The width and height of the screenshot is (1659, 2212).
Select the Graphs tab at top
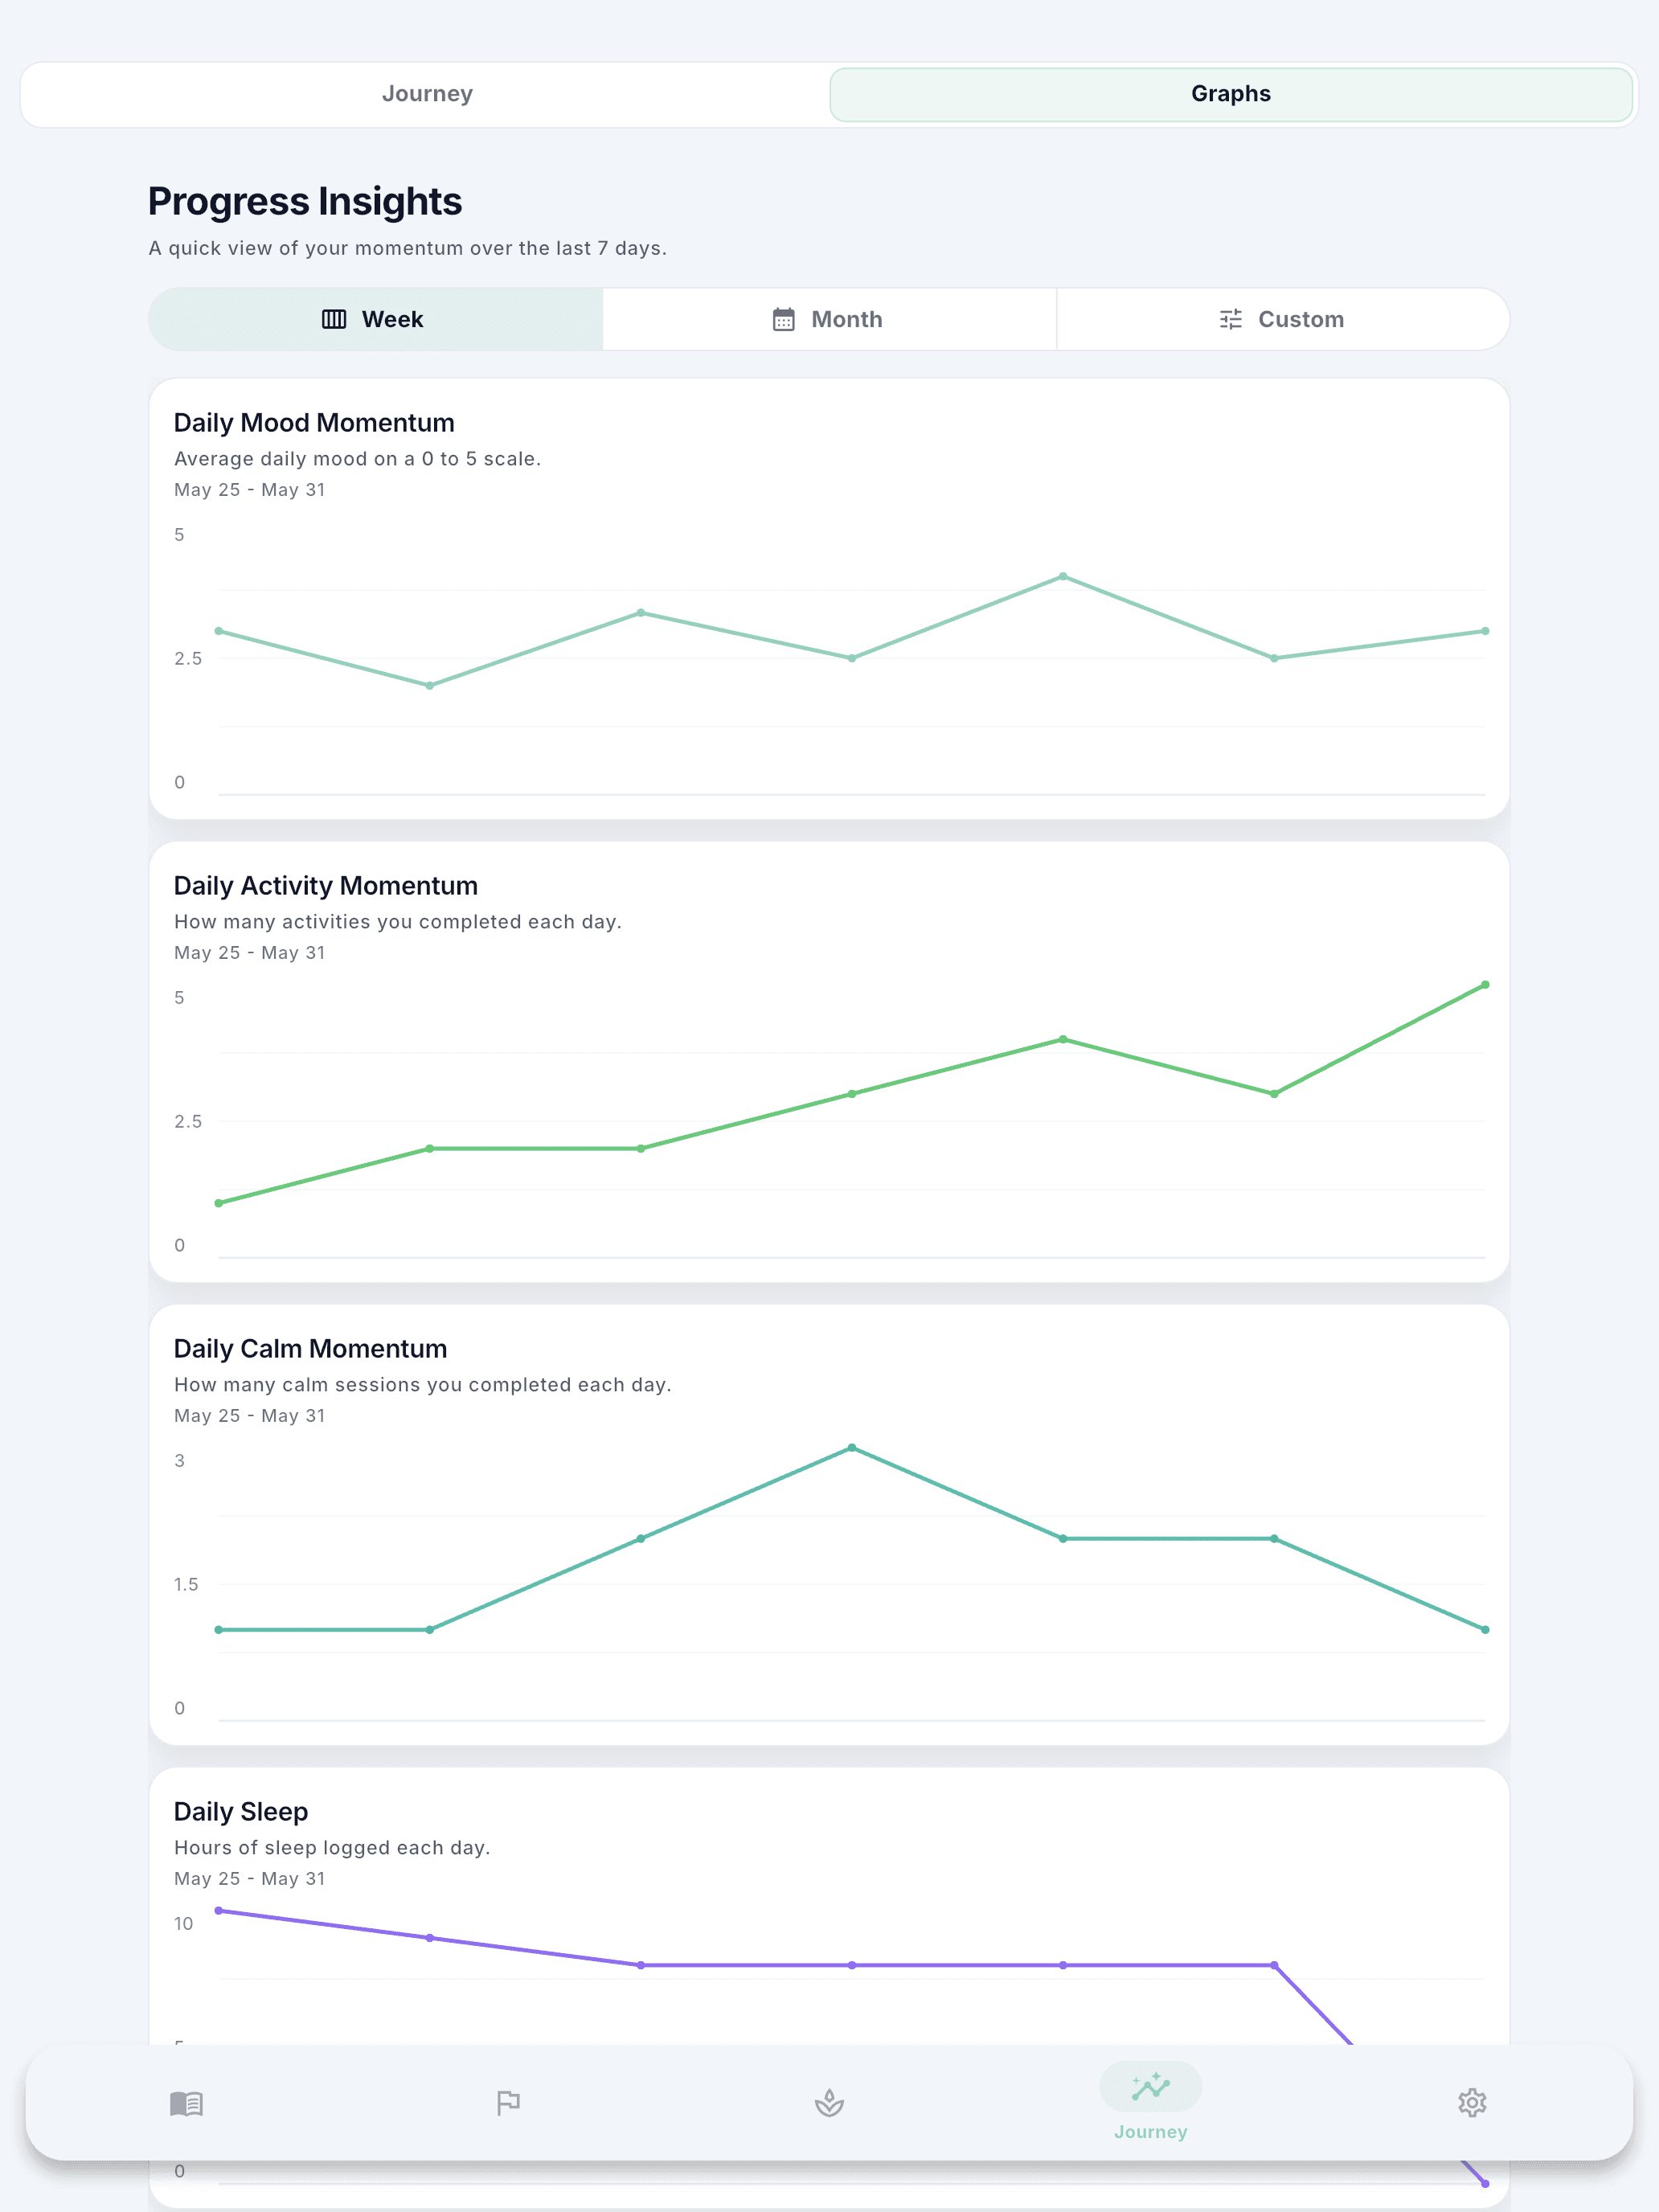pyautogui.click(x=1231, y=94)
